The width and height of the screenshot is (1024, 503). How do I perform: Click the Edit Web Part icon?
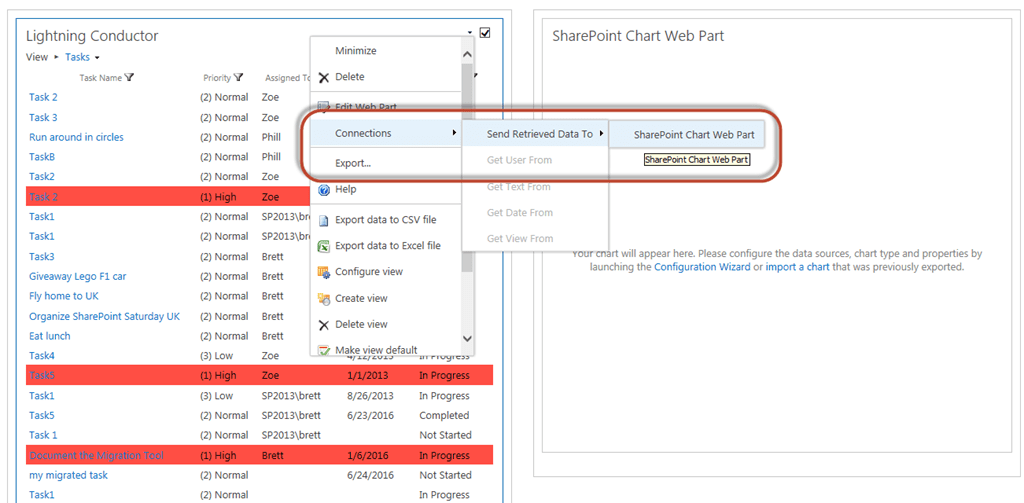point(323,106)
